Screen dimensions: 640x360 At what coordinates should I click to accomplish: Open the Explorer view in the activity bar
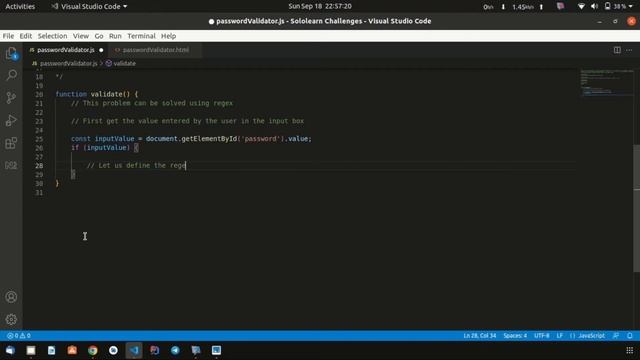click(x=11, y=53)
